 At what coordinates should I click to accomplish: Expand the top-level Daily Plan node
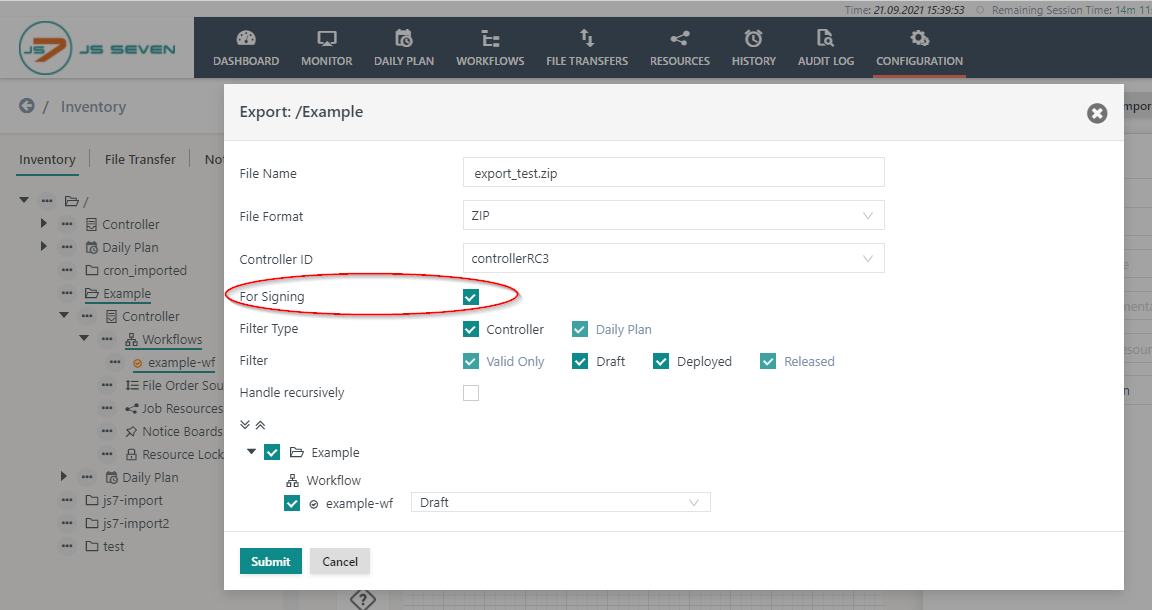43,246
